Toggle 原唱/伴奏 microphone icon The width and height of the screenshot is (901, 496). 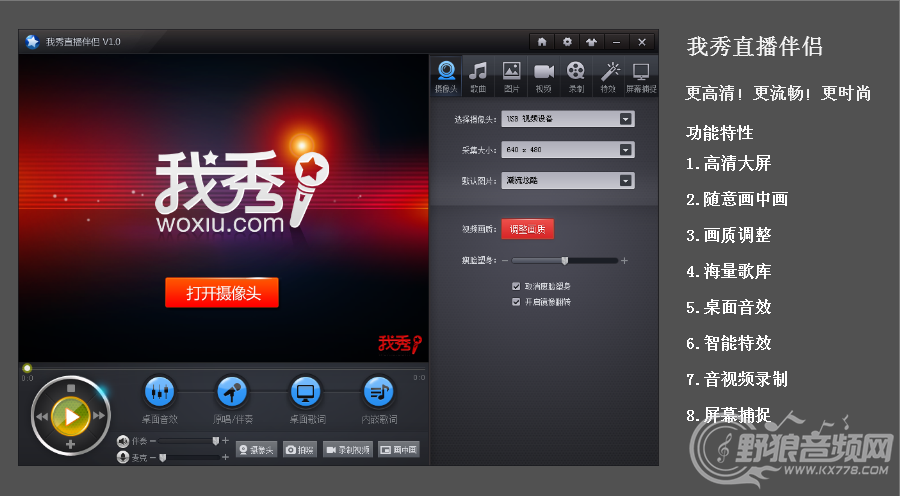232,392
